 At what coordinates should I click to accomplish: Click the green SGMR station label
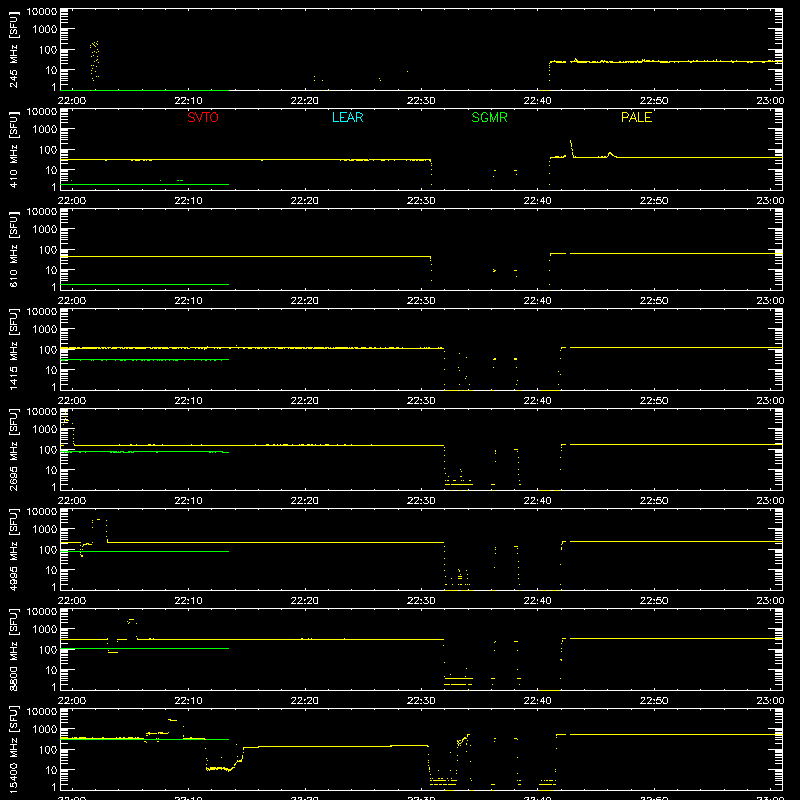click(489, 117)
